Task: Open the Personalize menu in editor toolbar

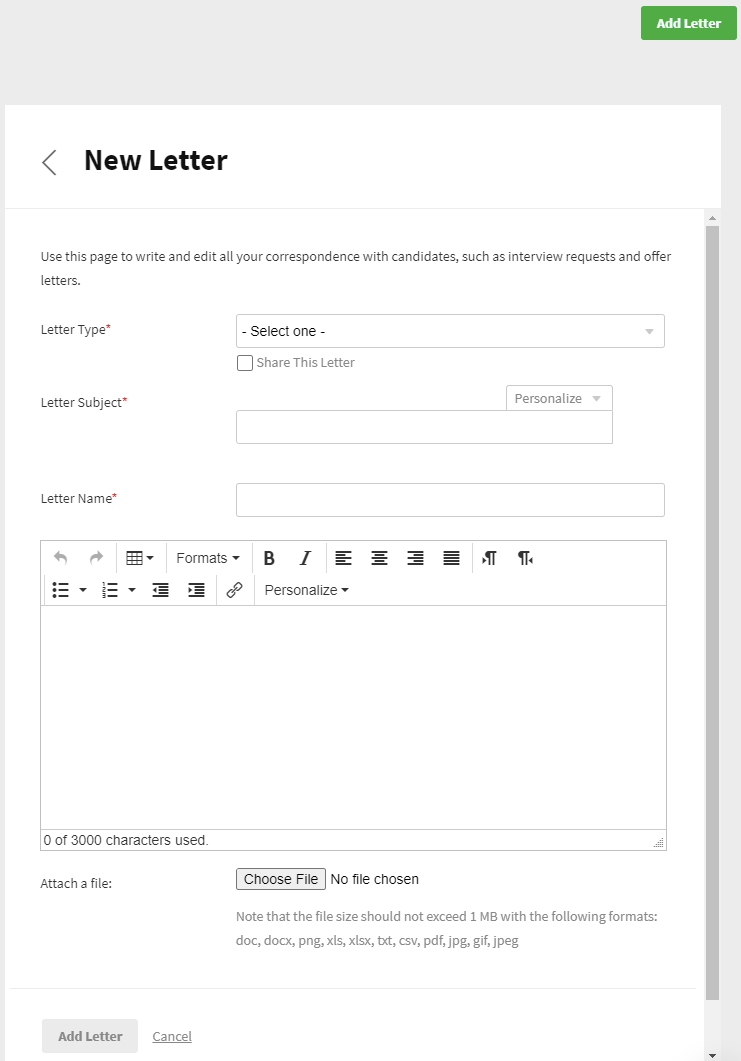Action: 306,590
